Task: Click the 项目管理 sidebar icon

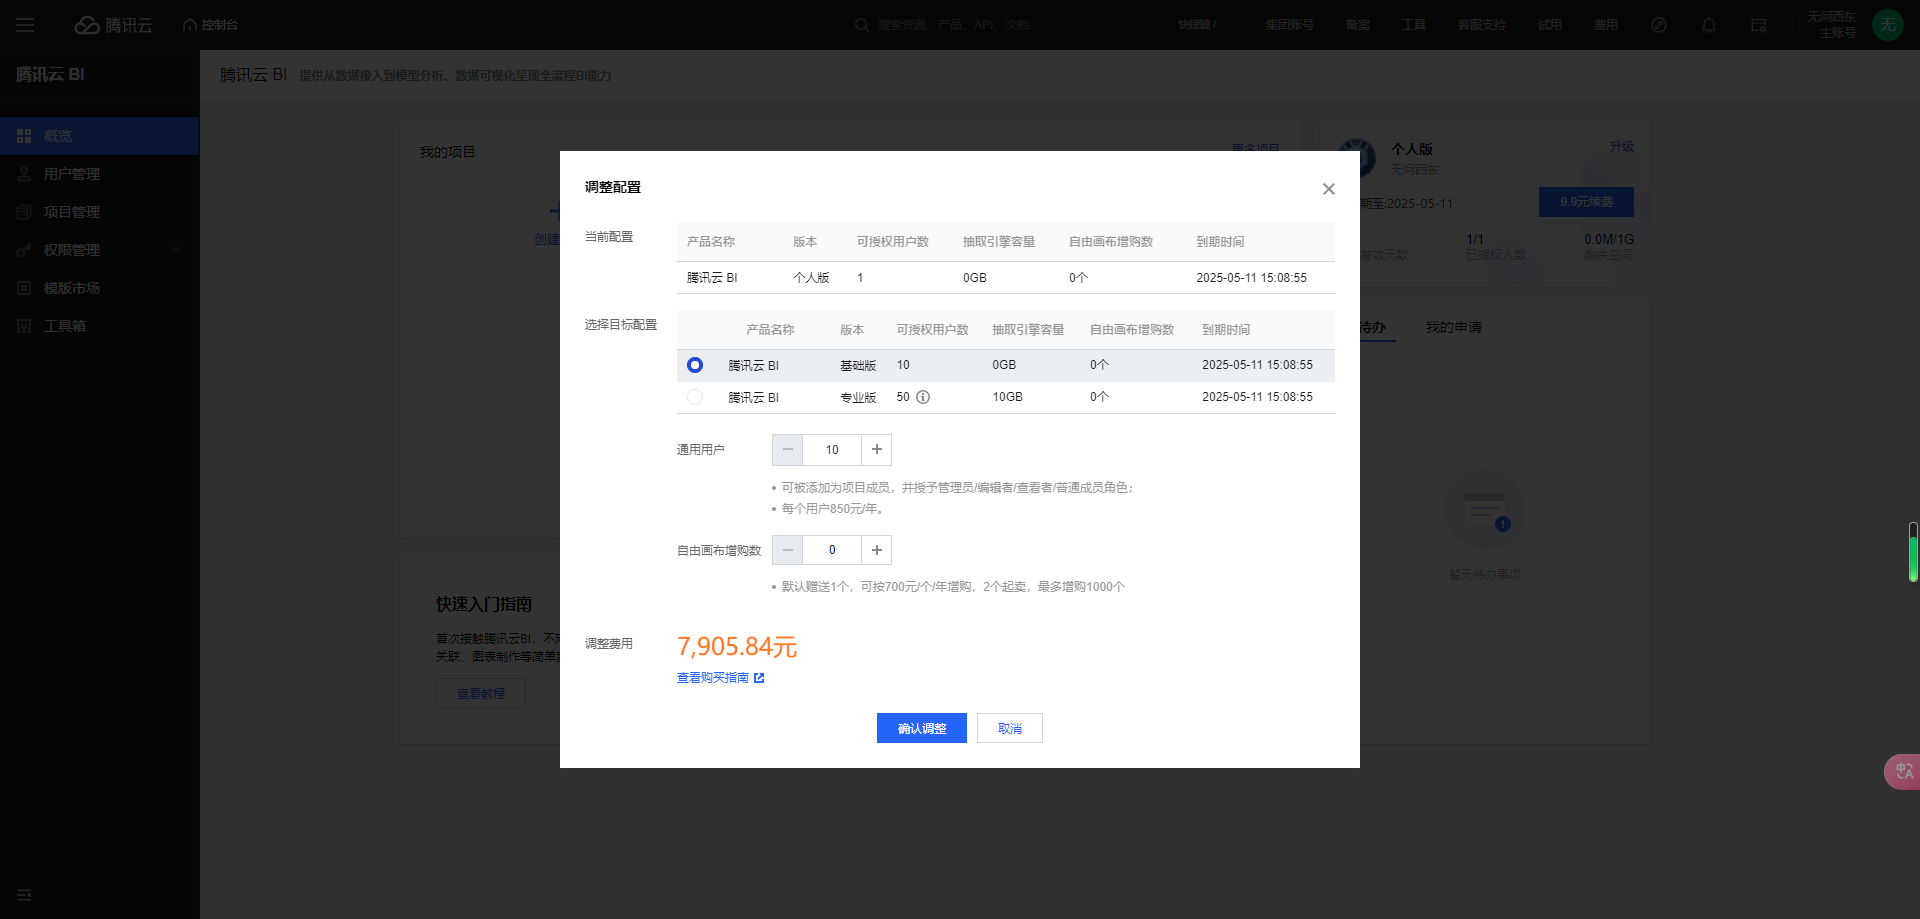Action: [24, 212]
